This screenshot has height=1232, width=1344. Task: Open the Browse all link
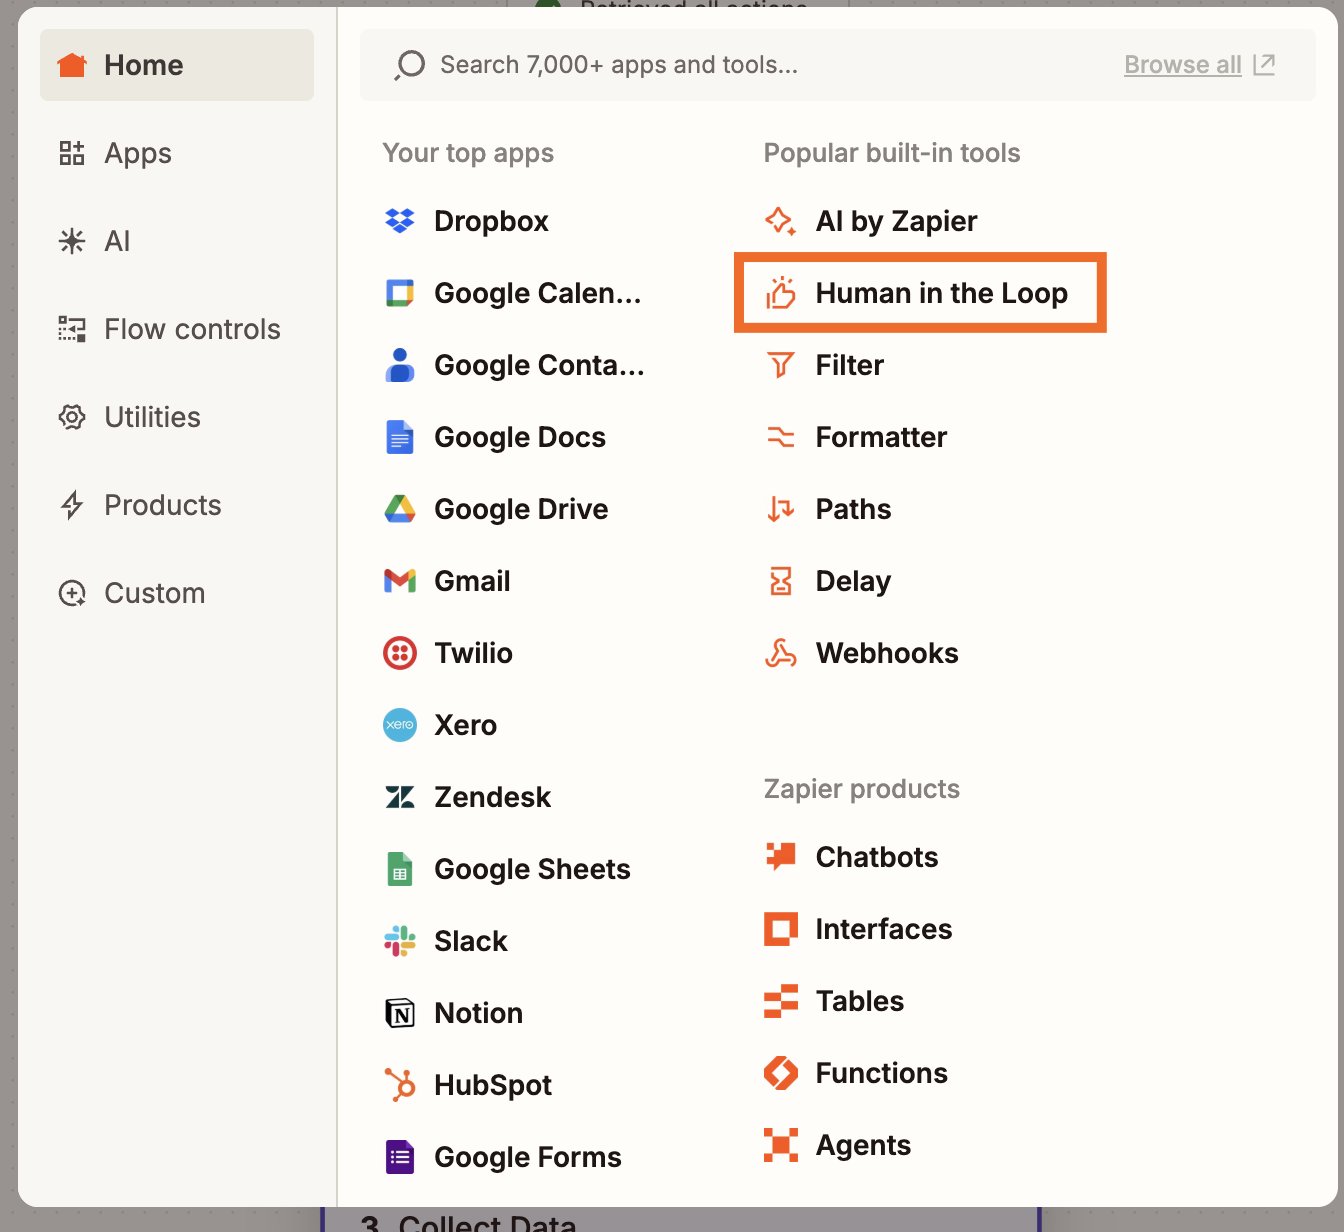pyautogui.click(x=1183, y=65)
